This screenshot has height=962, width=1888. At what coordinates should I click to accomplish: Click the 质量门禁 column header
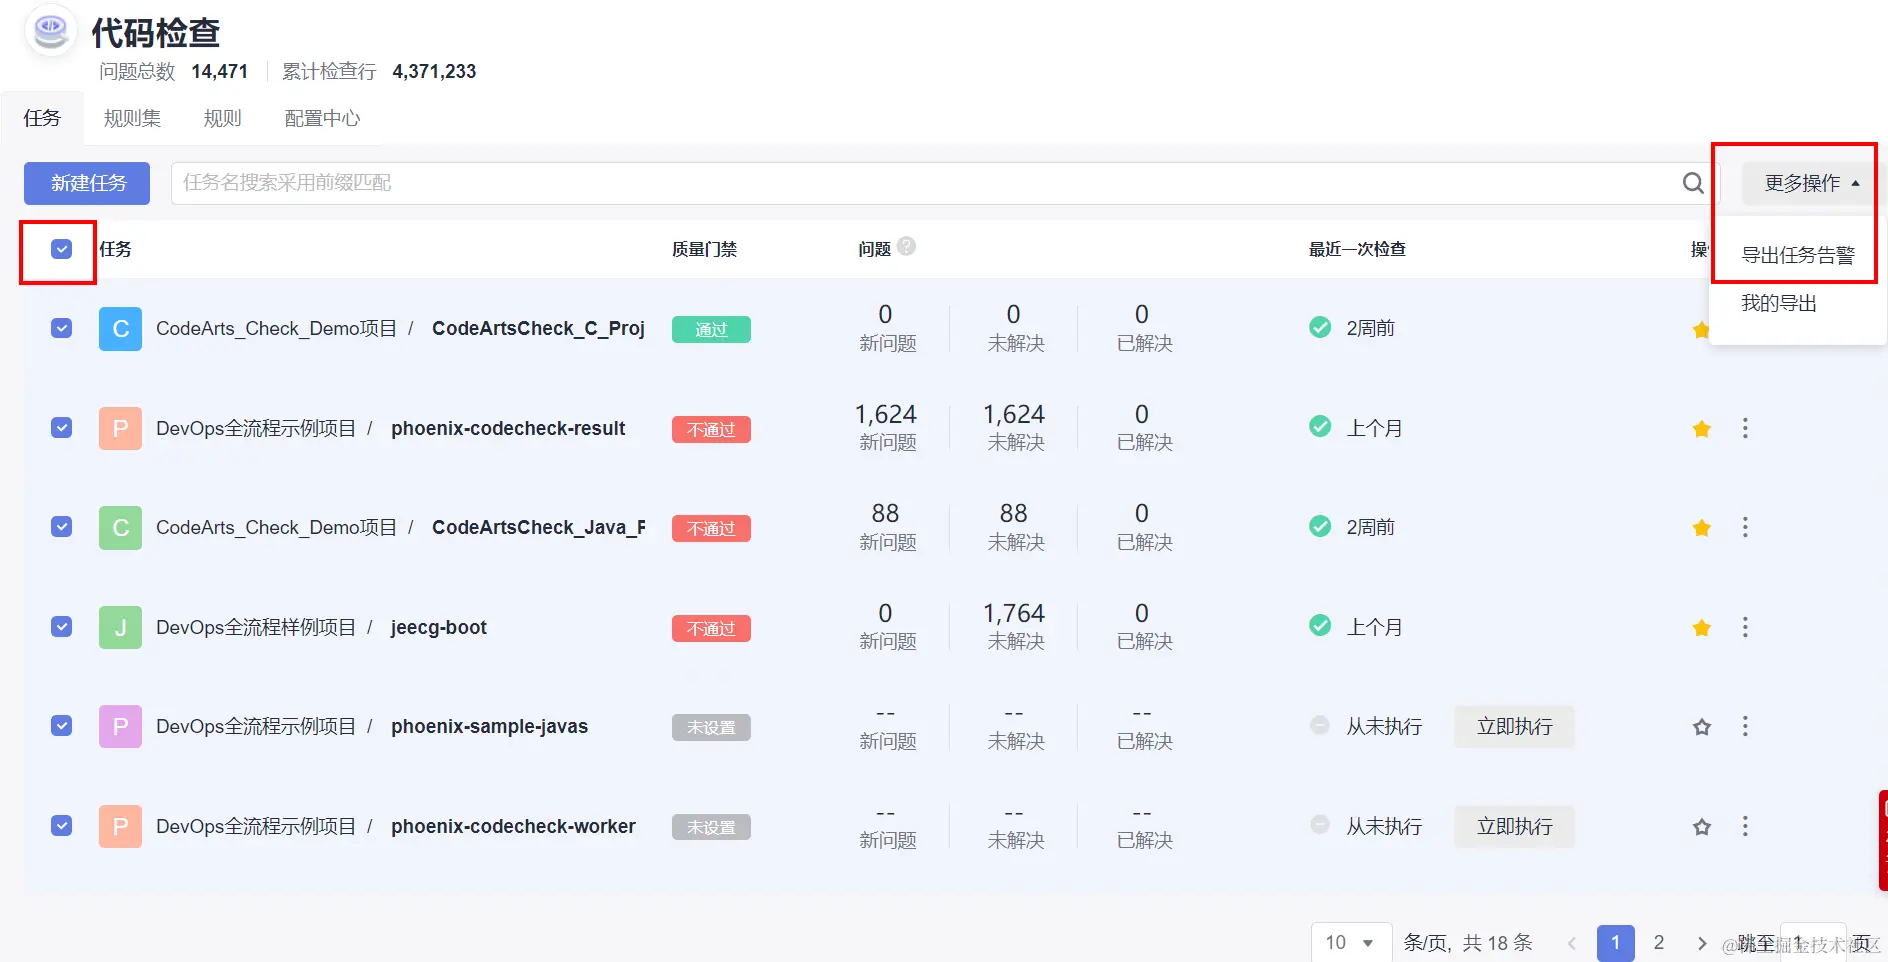point(704,249)
